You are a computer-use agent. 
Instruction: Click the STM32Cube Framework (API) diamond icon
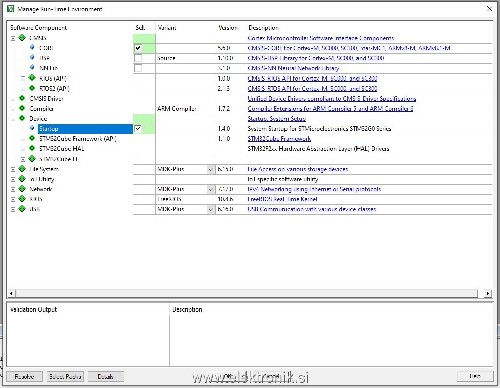coord(32,138)
